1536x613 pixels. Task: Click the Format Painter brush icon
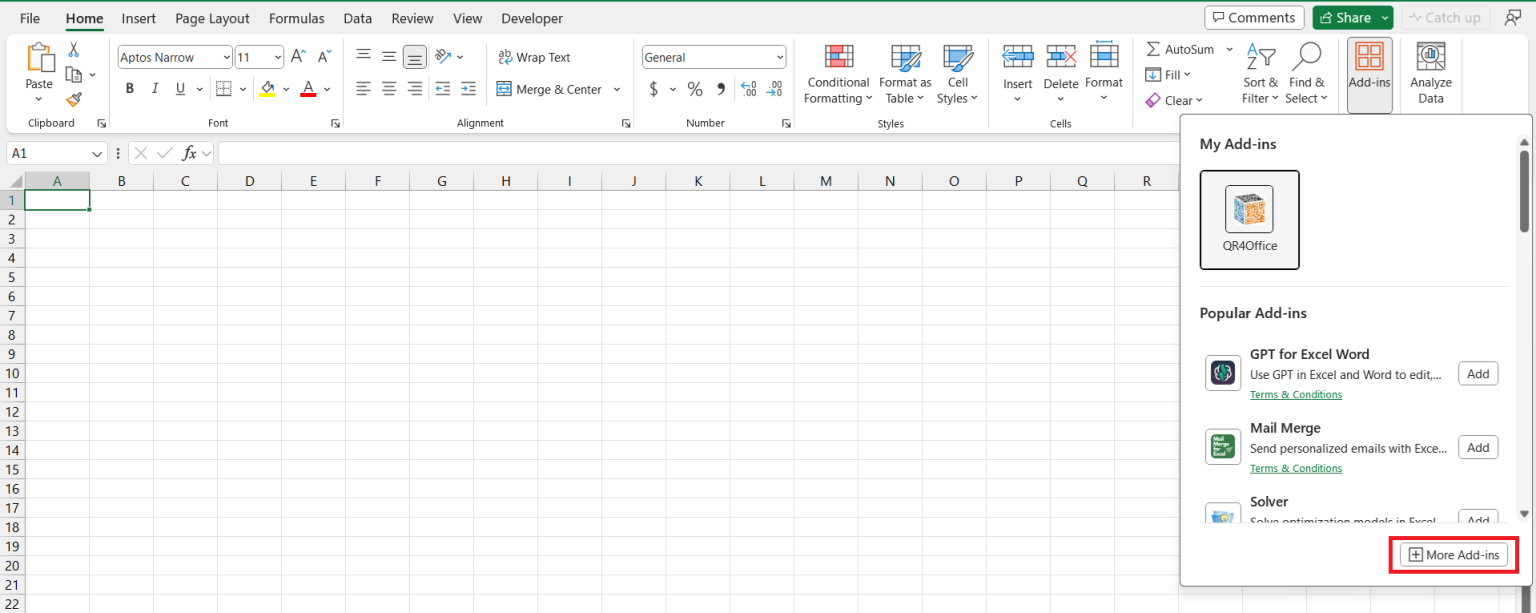click(x=74, y=99)
